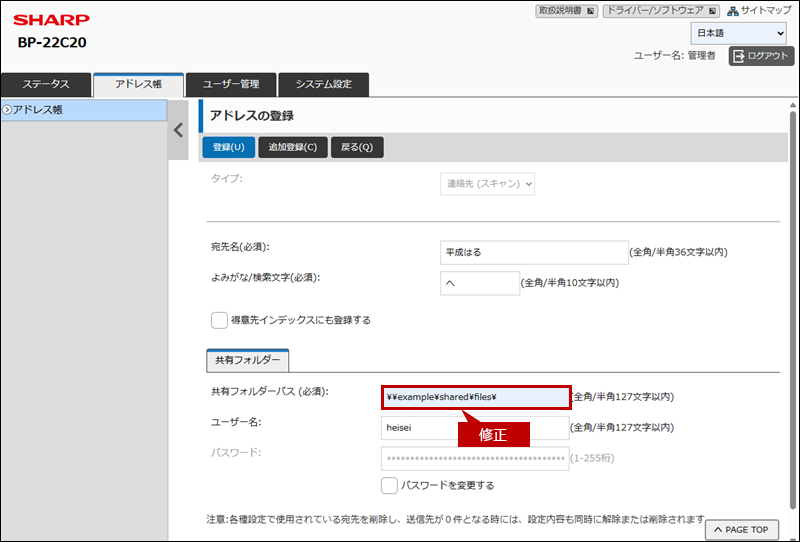Viewport: 800px width, 542px height.
Task: Jump up with the PAGE TOP button
Action: [x=741, y=529]
